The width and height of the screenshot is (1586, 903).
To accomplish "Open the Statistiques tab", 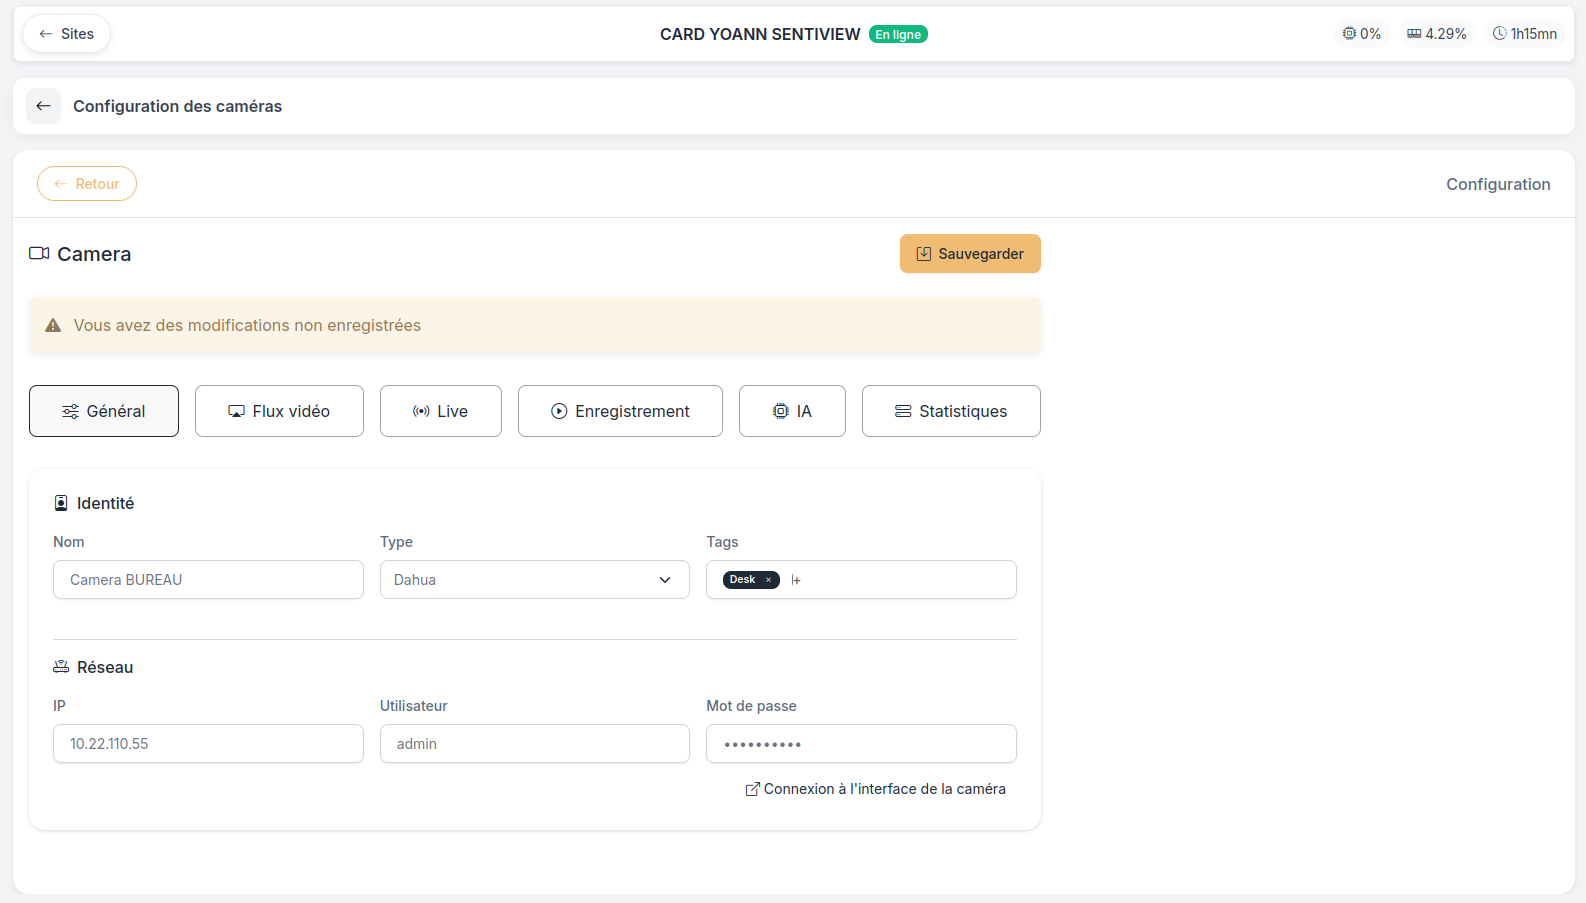I will pyautogui.click(x=951, y=411).
